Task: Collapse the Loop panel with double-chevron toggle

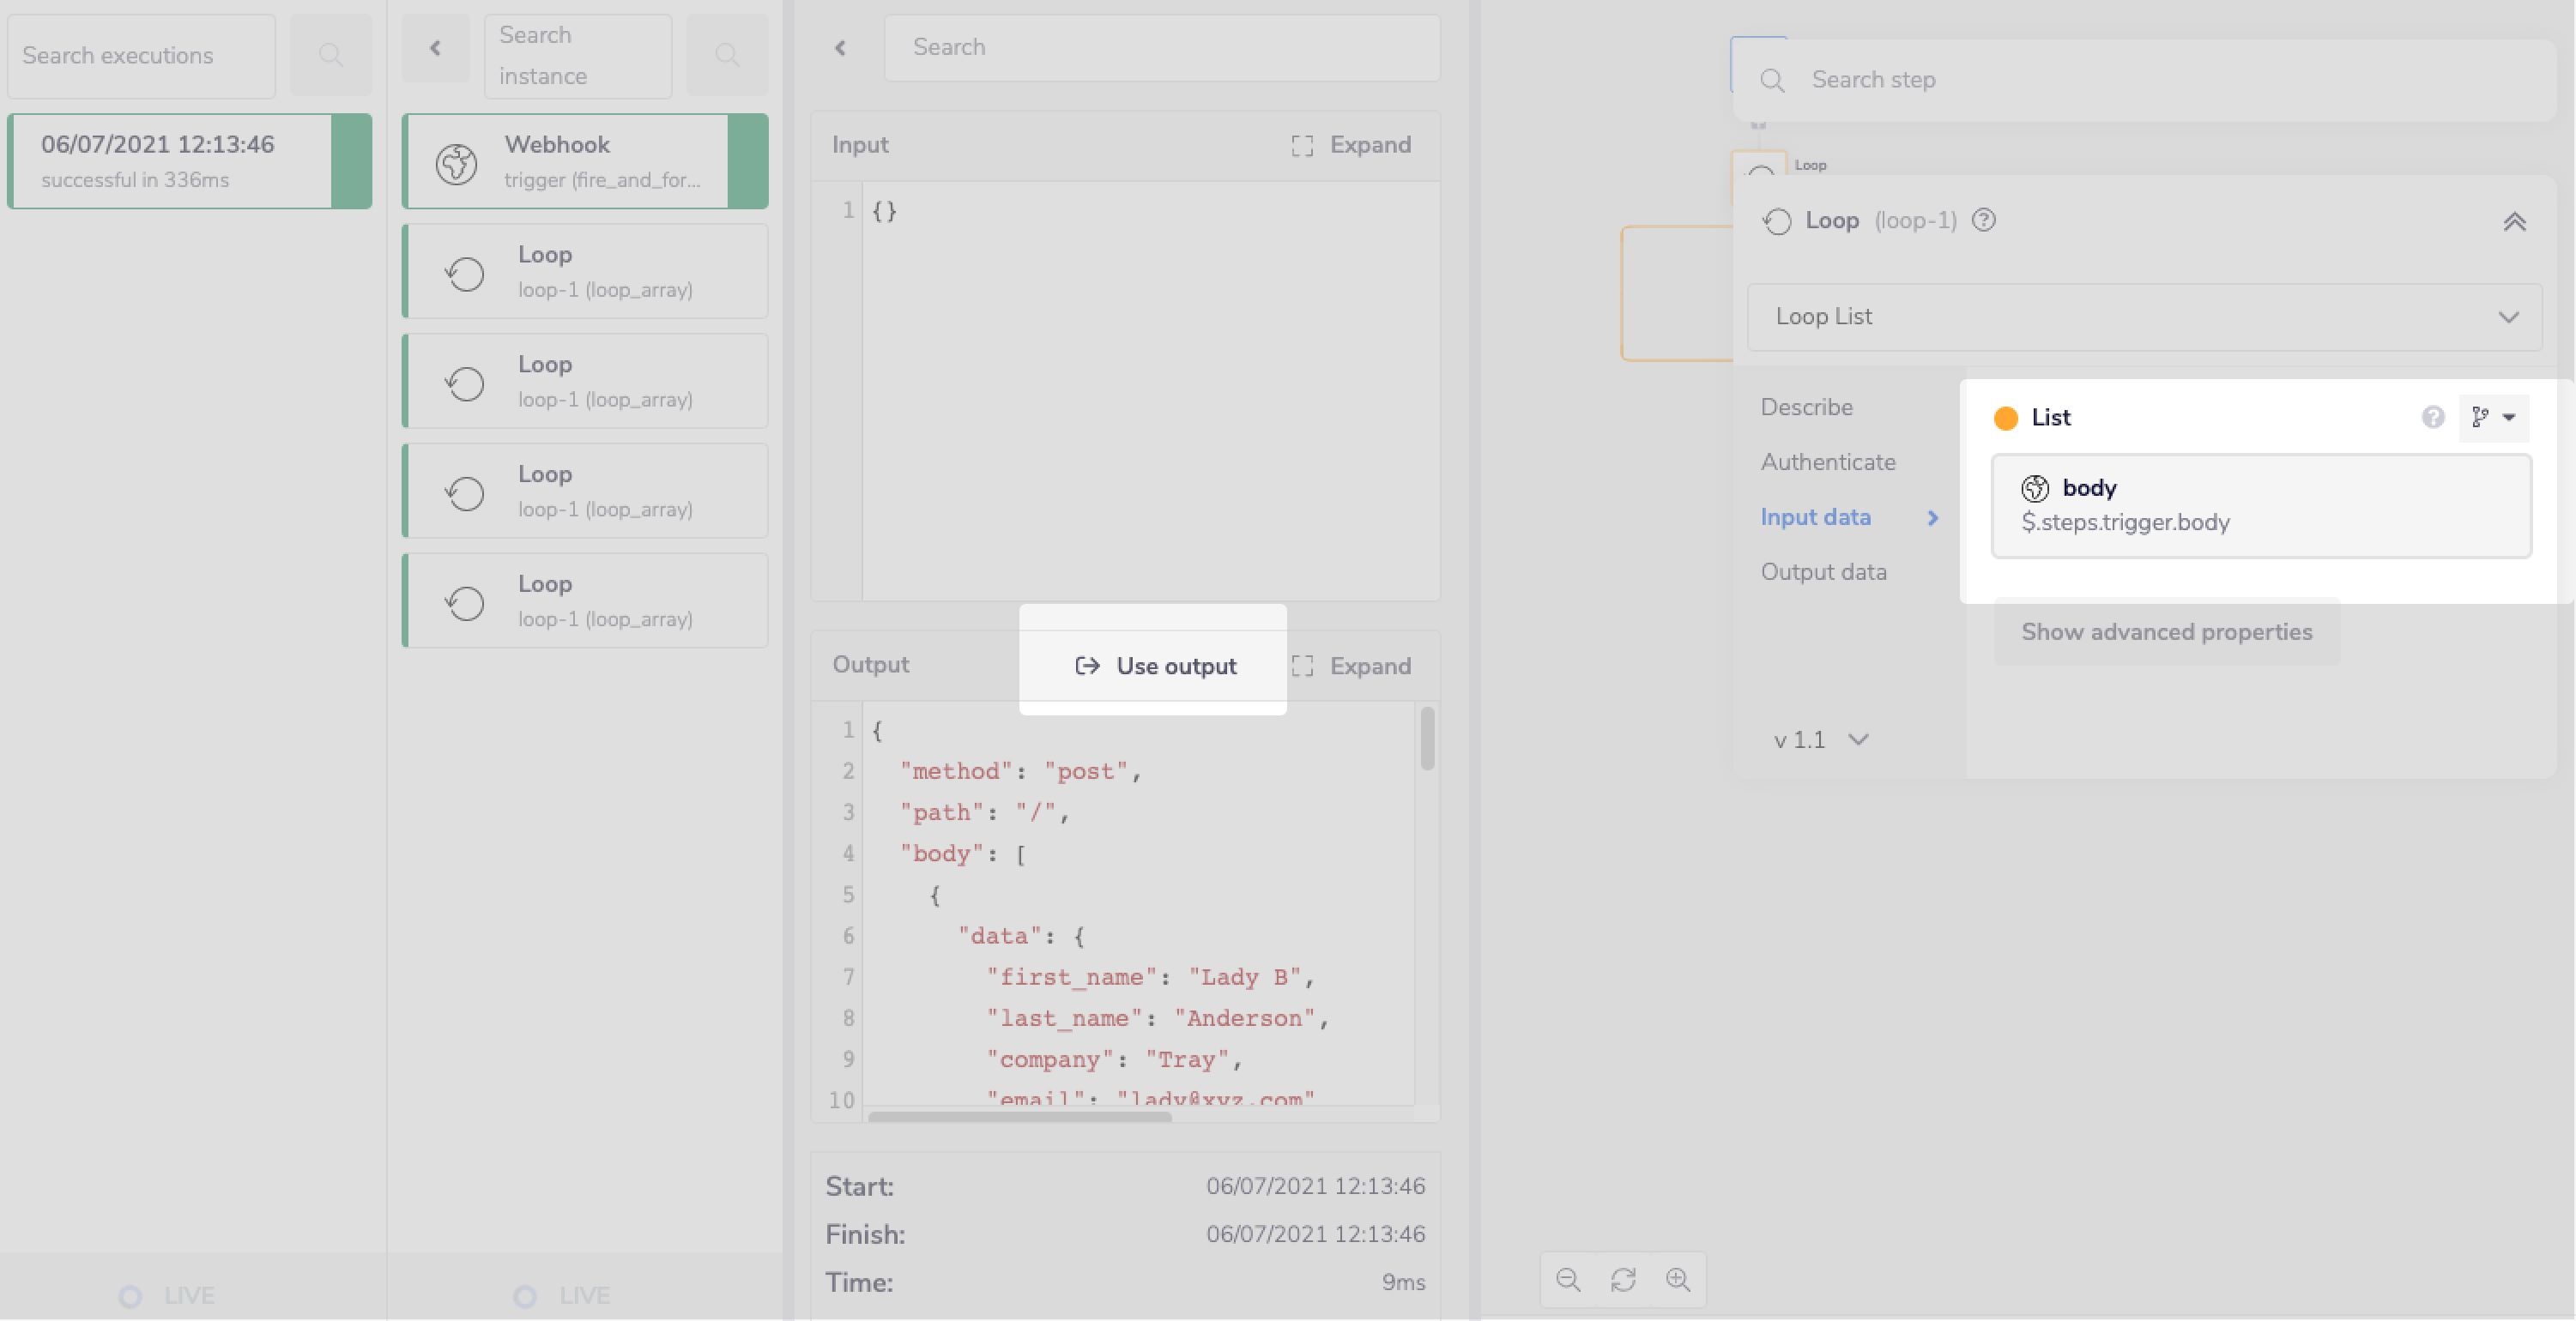Action: pyautogui.click(x=2516, y=222)
